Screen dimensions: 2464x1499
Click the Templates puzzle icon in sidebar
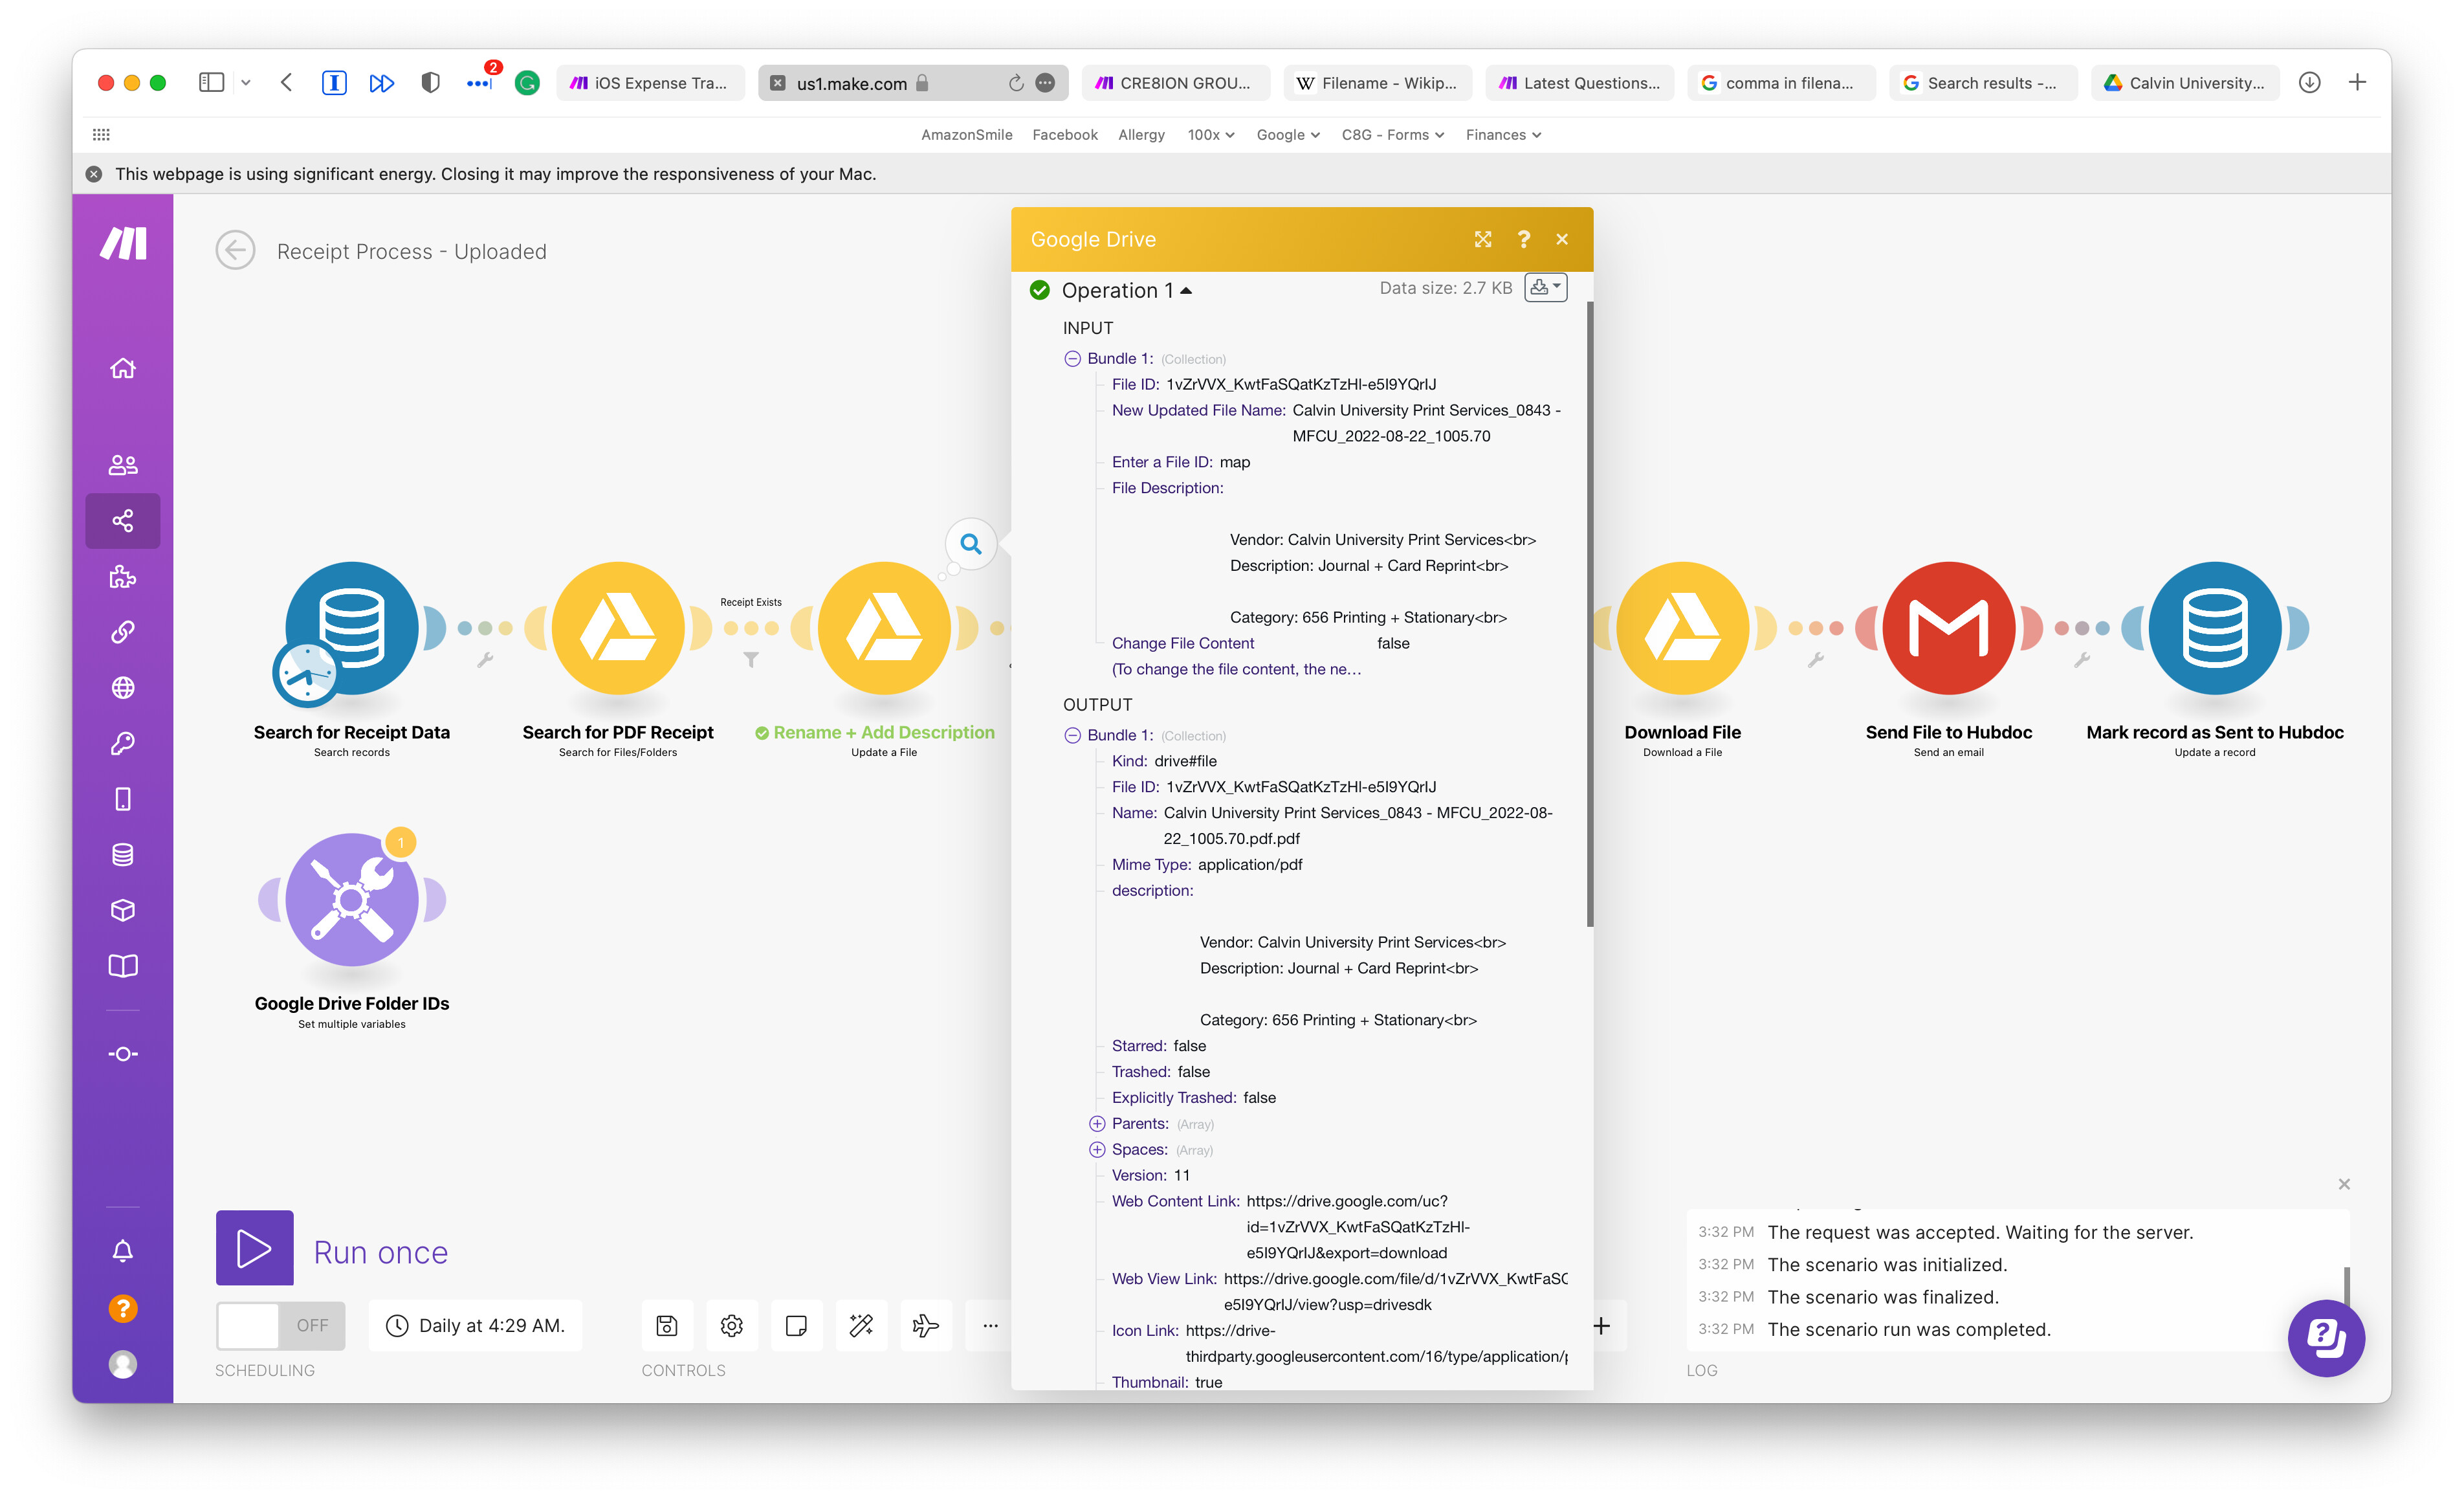(x=122, y=577)
